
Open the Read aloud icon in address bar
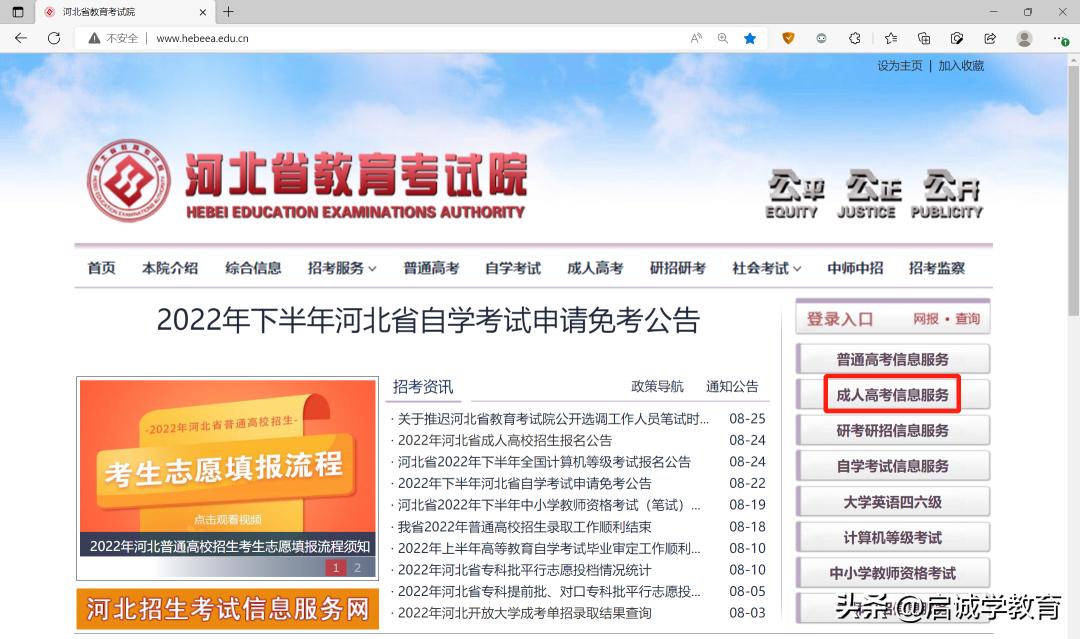[696, 37]
